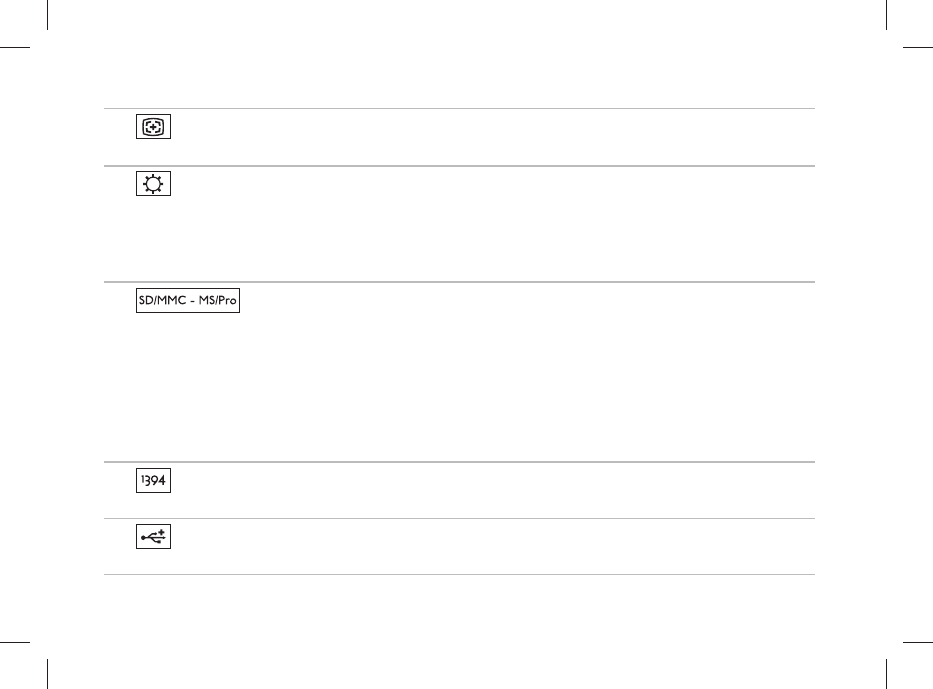Click the bottom-left vertical crop mark
This screenshot has width=933, height=689.
click(x=48, y=674)
